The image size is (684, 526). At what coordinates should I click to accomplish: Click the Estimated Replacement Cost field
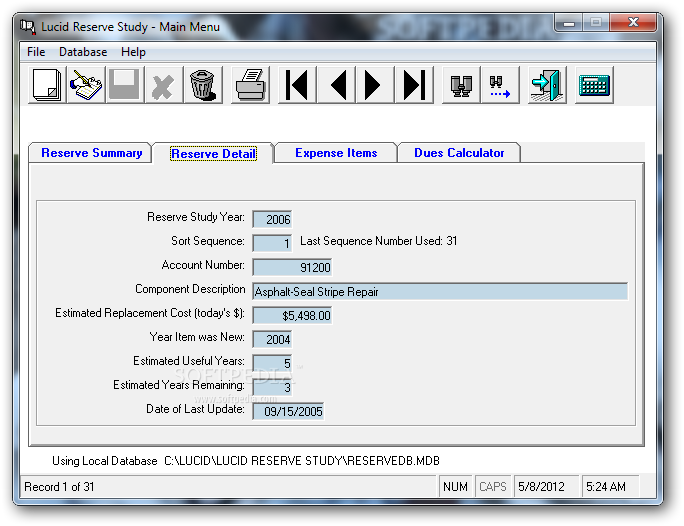[x=292, y=315]
